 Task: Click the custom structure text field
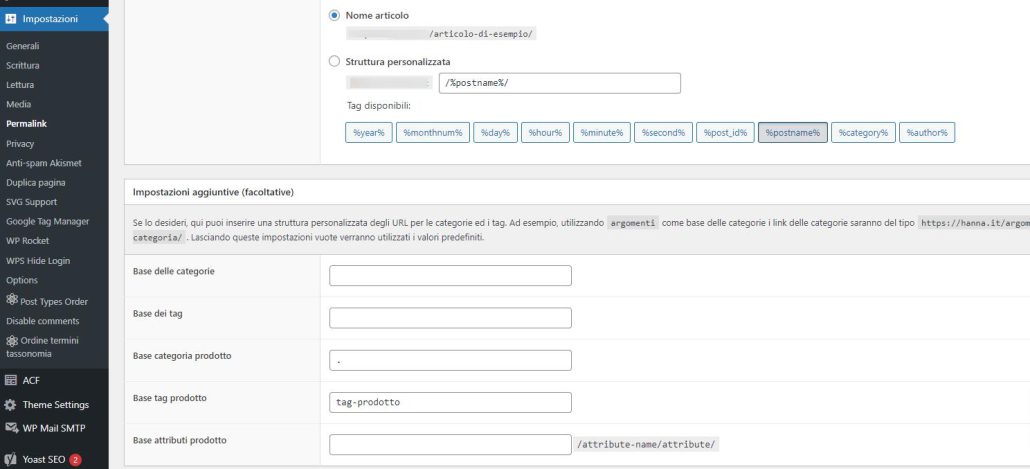click(559, 83)
